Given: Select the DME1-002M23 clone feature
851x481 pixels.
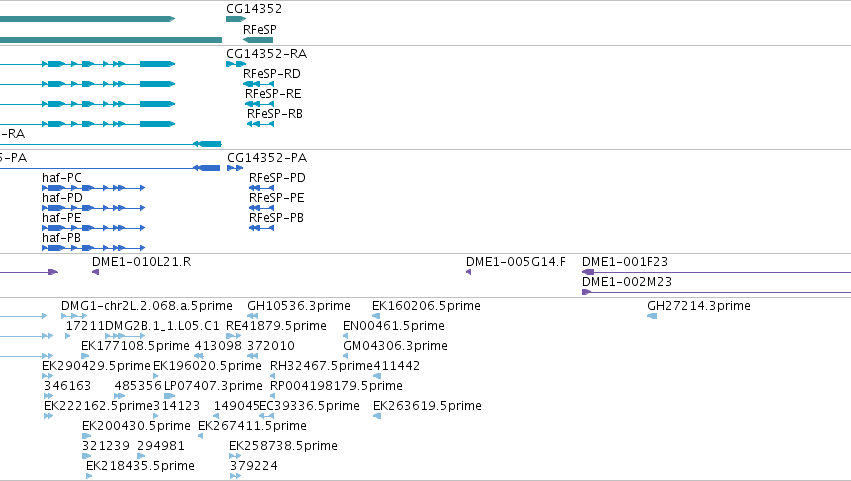Looking at the screenshot, I should 716,292.
